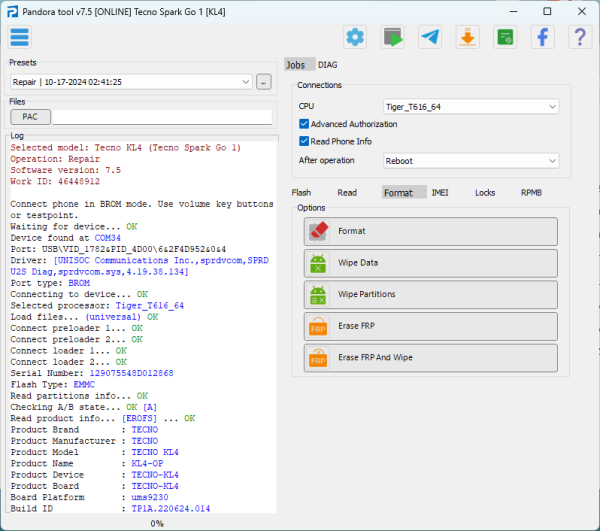Click the Wipe Data button

click(431, 263)
